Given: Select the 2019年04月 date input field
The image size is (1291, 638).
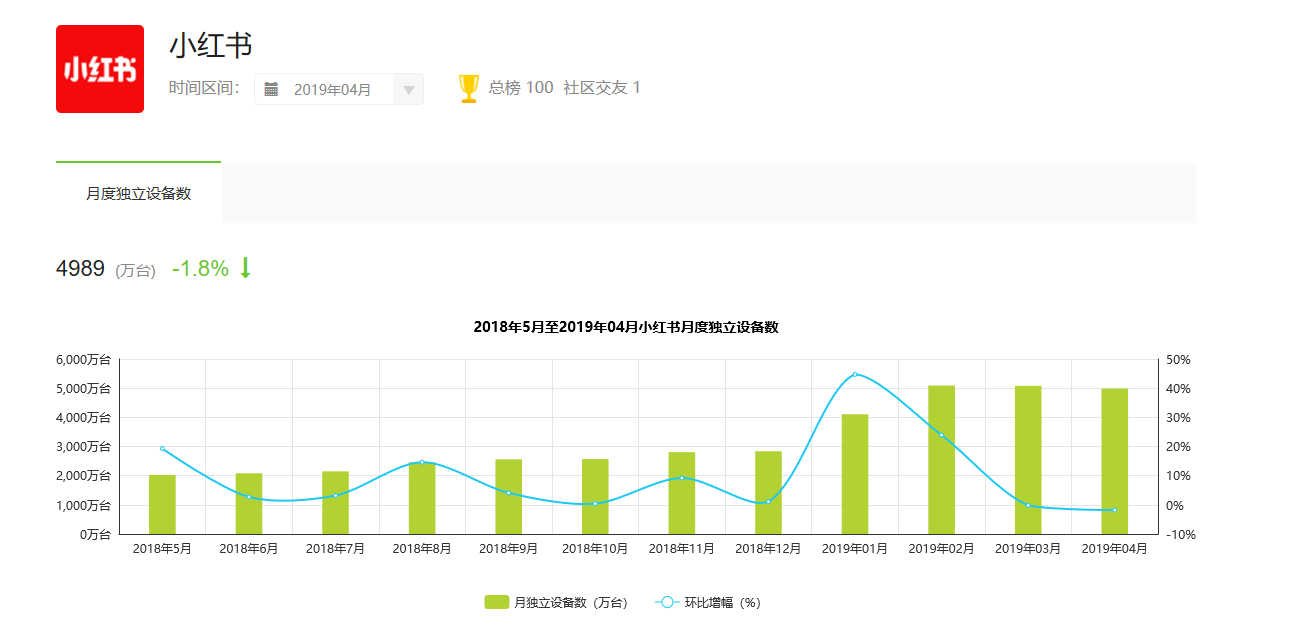Looking at the screenshot, I should click(332, 90).
